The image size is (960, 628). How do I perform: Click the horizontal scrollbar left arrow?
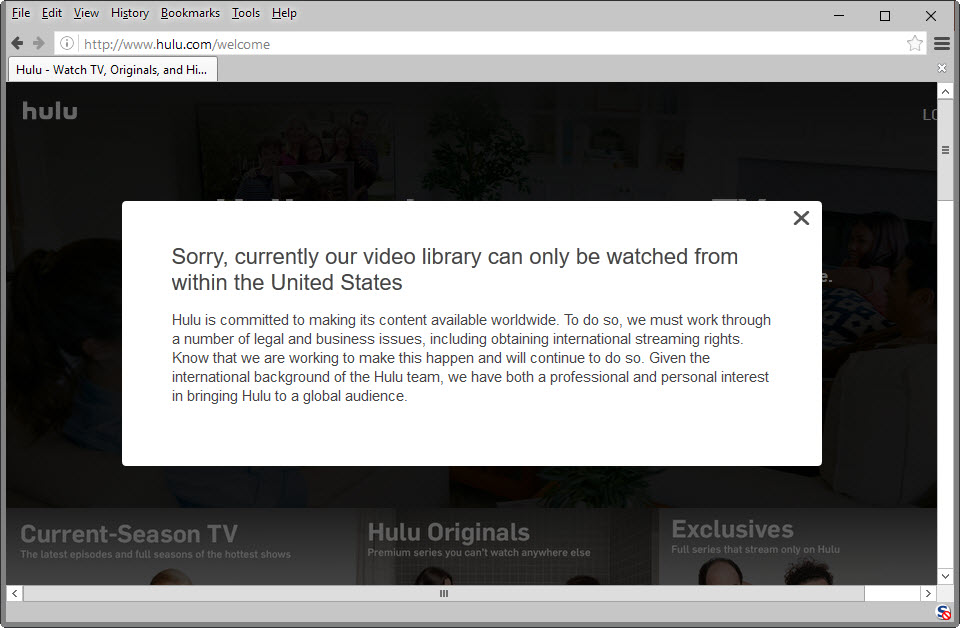click(x=15, y=593)
